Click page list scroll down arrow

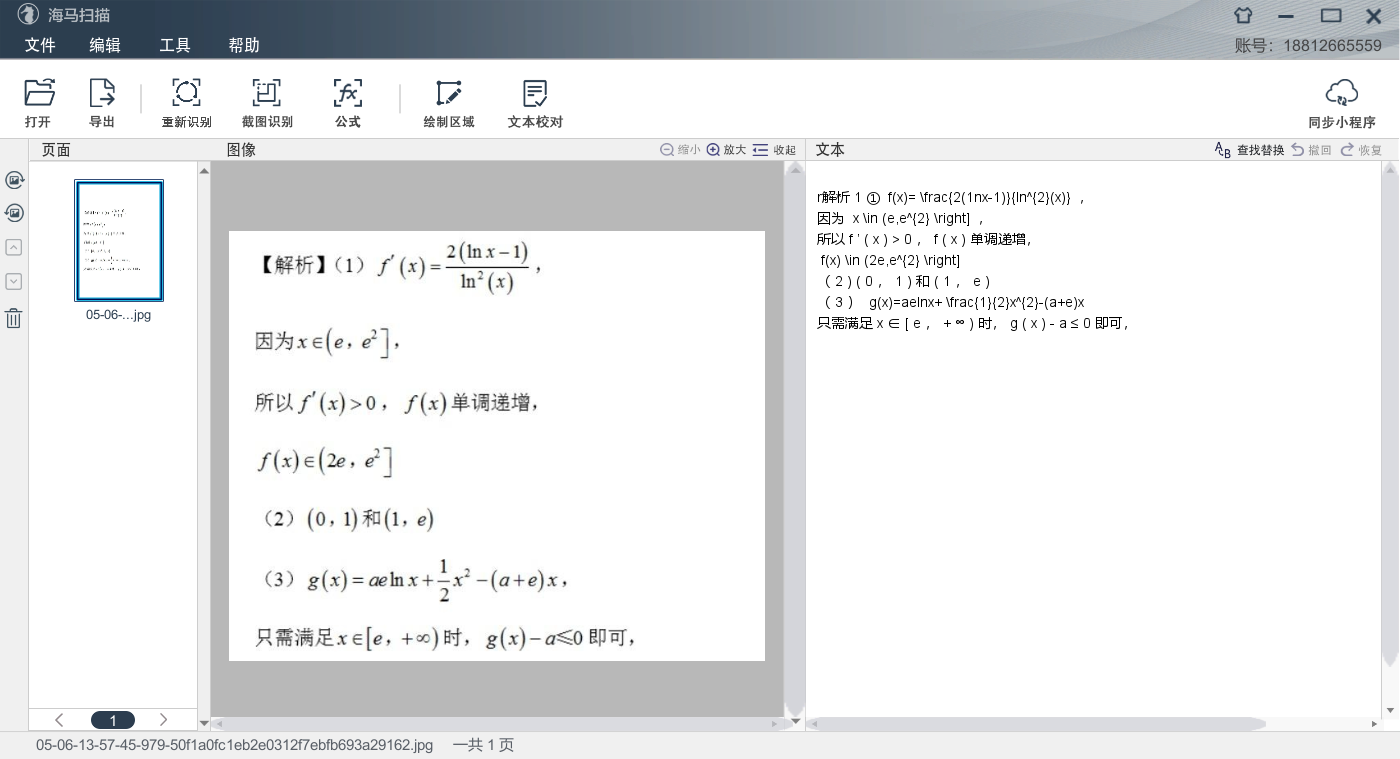coord(204,722)
